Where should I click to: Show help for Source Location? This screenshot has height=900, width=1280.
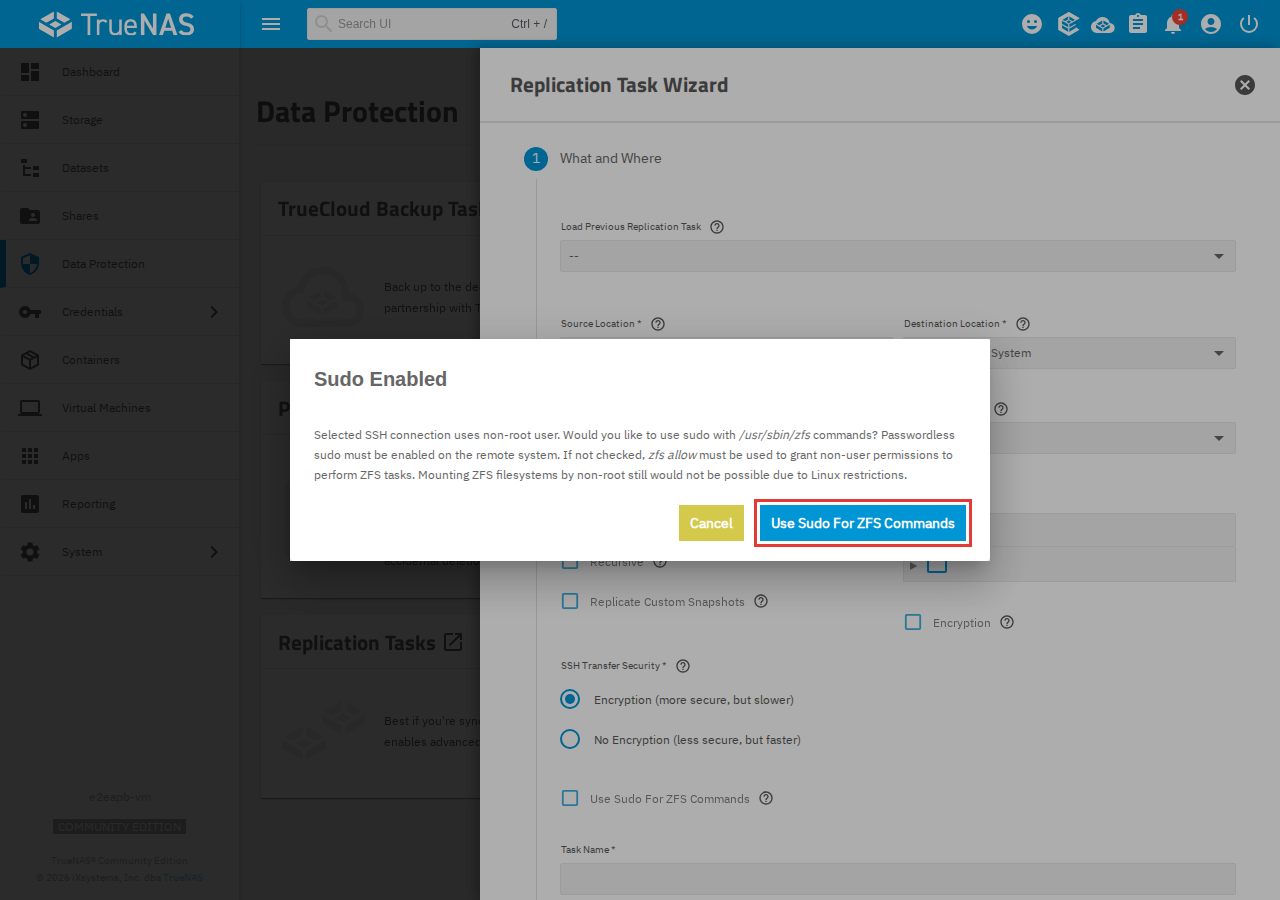(x=658, y=324)
